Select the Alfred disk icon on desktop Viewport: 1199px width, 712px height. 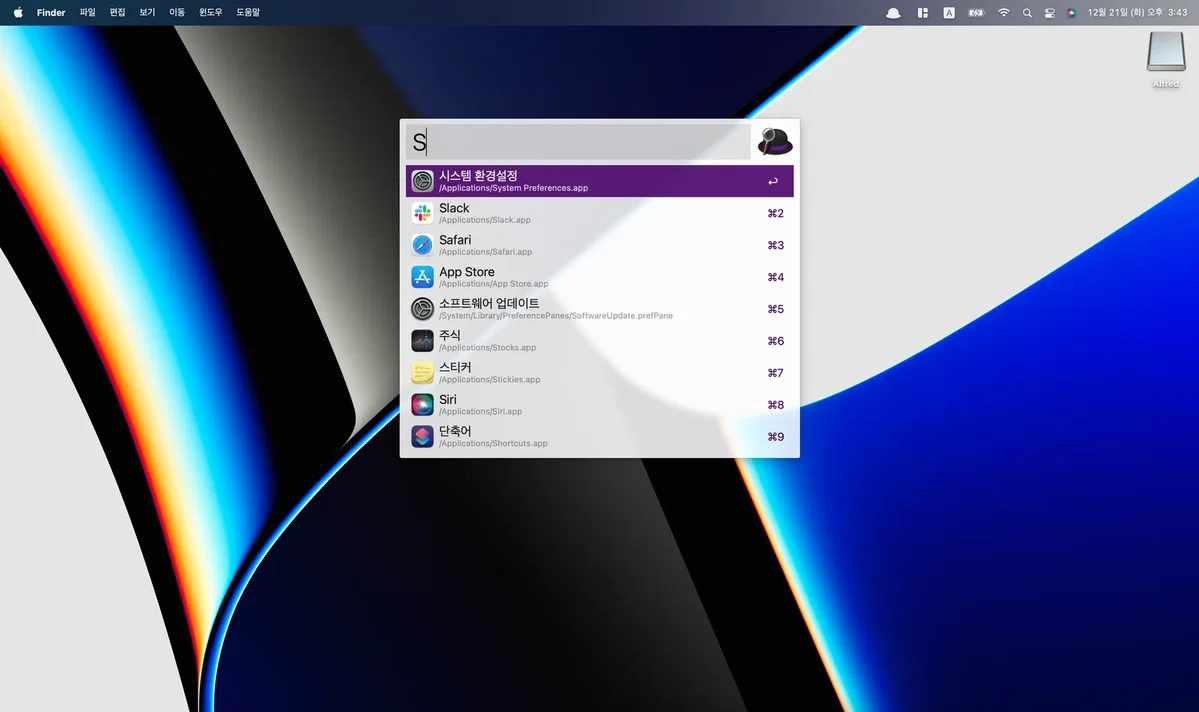click(x=1165, y=51)
